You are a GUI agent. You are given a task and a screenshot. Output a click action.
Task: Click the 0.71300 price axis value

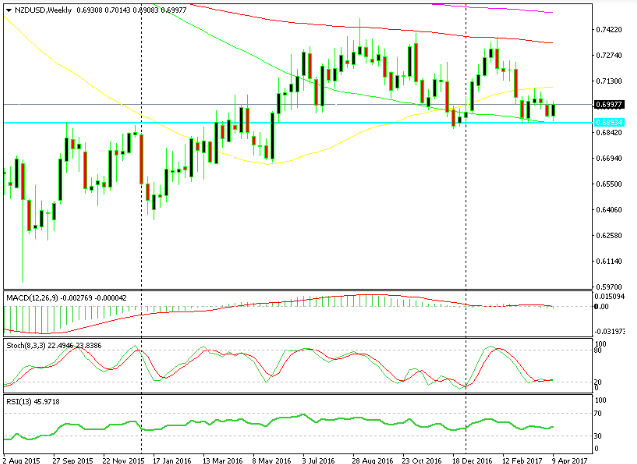click(x=609, y=81)
